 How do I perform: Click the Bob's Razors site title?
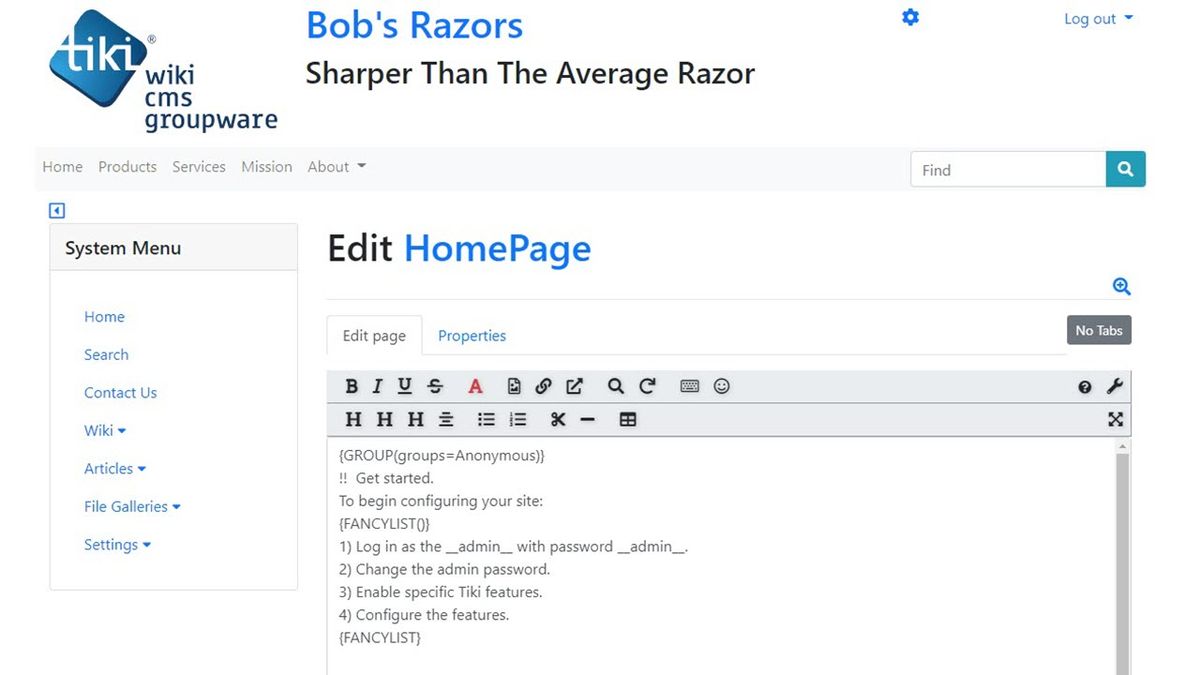413,25
